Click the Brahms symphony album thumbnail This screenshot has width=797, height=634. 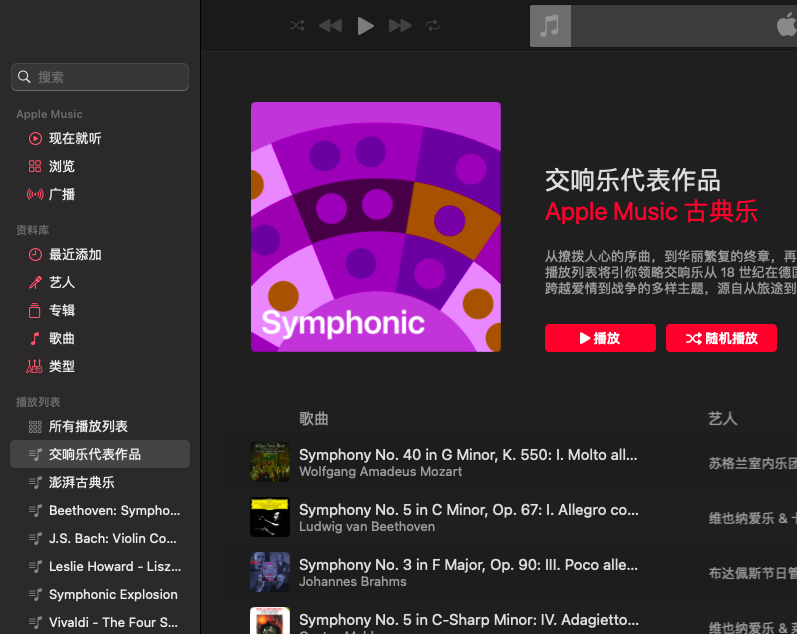270,572
